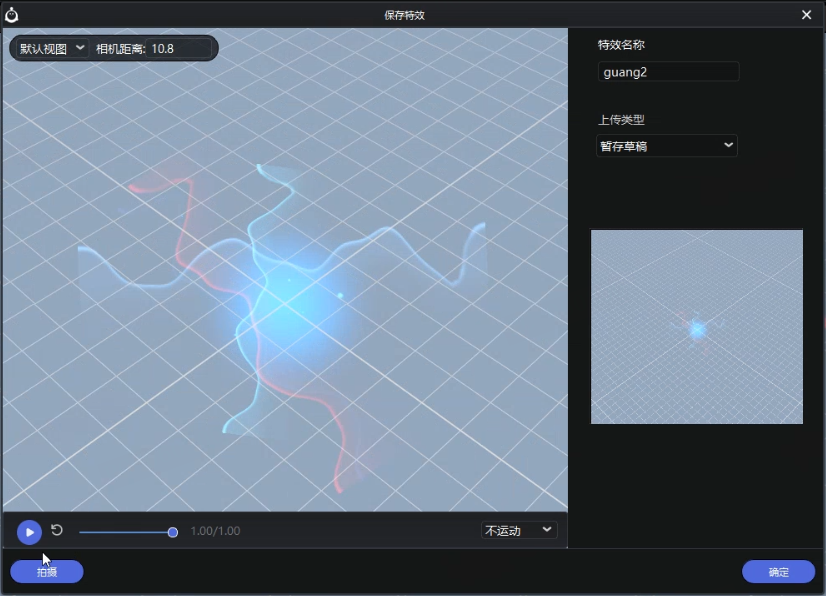Open the 暂存草稿 upload type dropdown
The width and height of the screenshot is (826, 596).
click(x=667, y=146)
